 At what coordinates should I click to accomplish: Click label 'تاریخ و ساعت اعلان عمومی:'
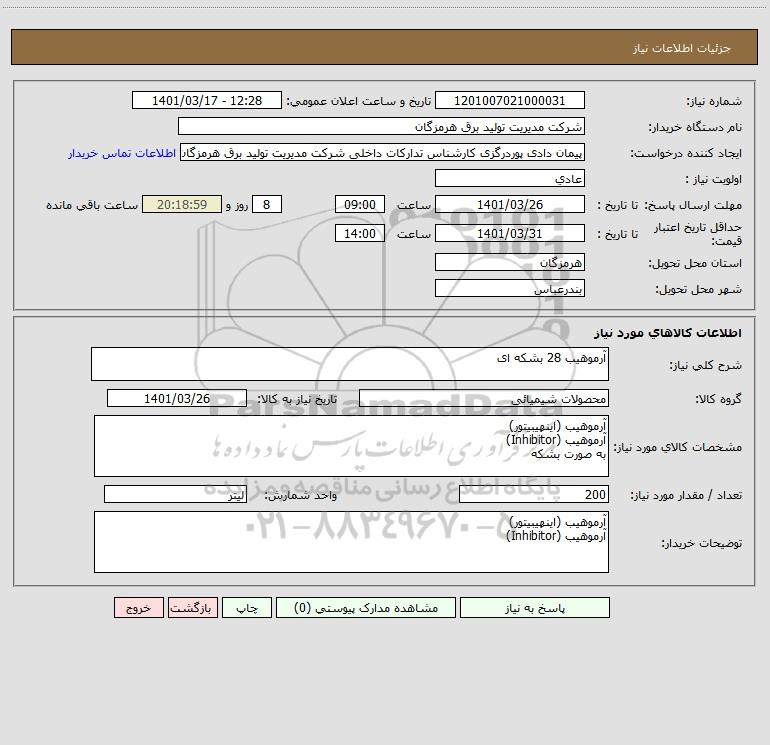pos(359,101)
